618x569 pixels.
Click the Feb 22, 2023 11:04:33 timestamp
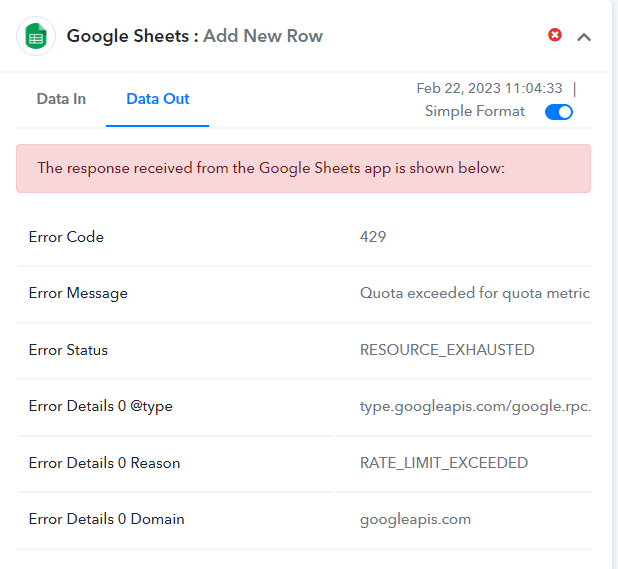coord(489,88)
